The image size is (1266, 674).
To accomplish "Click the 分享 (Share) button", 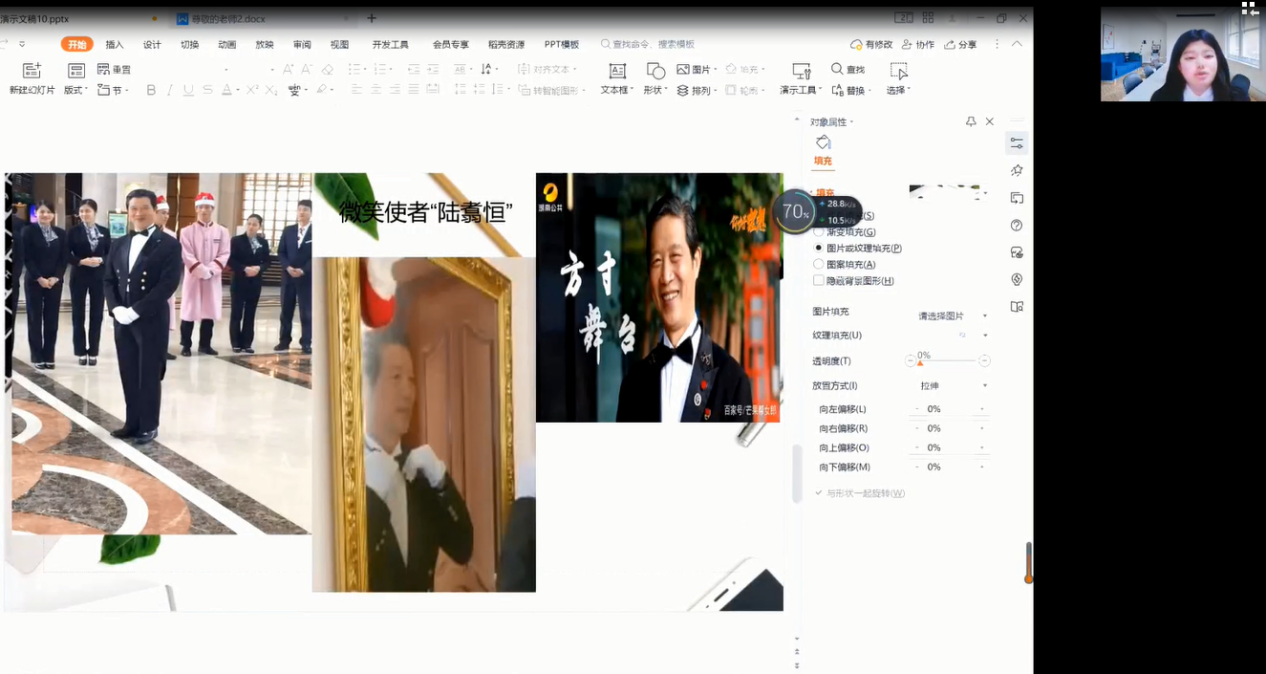I will click(x=961, y=44).
